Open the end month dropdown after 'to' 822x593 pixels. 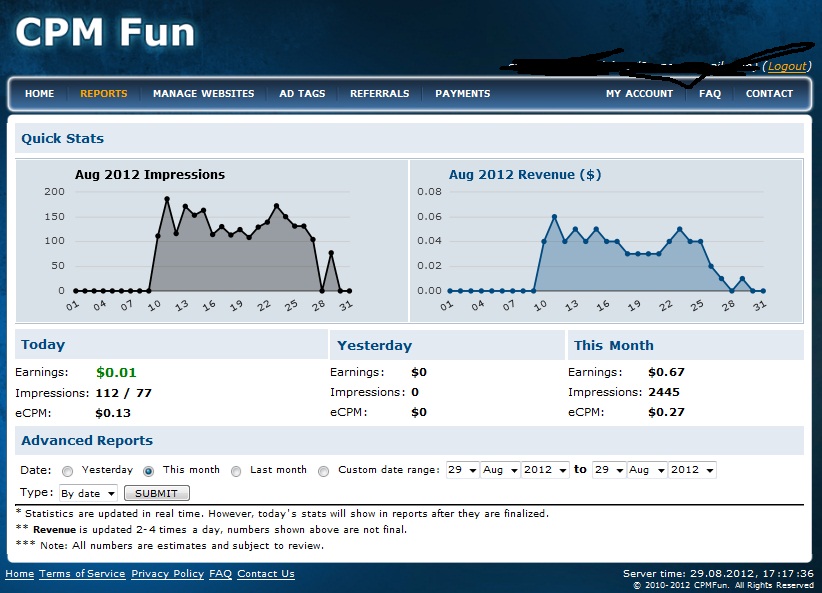click(x=647, y=470)
